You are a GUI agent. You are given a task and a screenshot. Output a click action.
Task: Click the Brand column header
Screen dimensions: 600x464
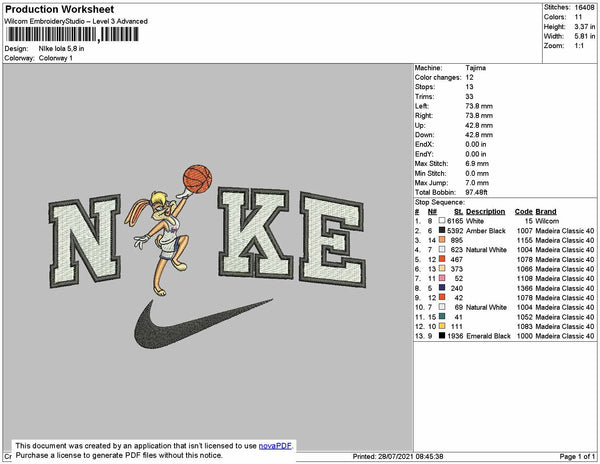546,212
